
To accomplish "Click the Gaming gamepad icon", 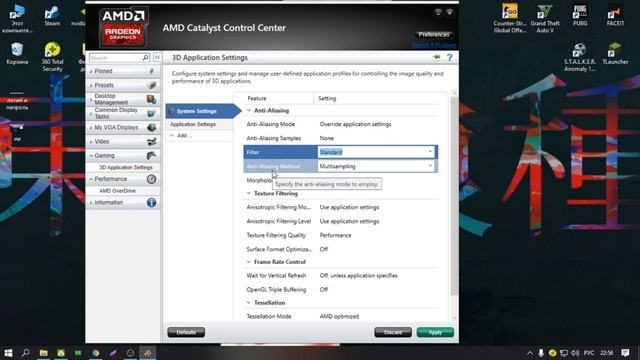I will [x=151, y=155].
